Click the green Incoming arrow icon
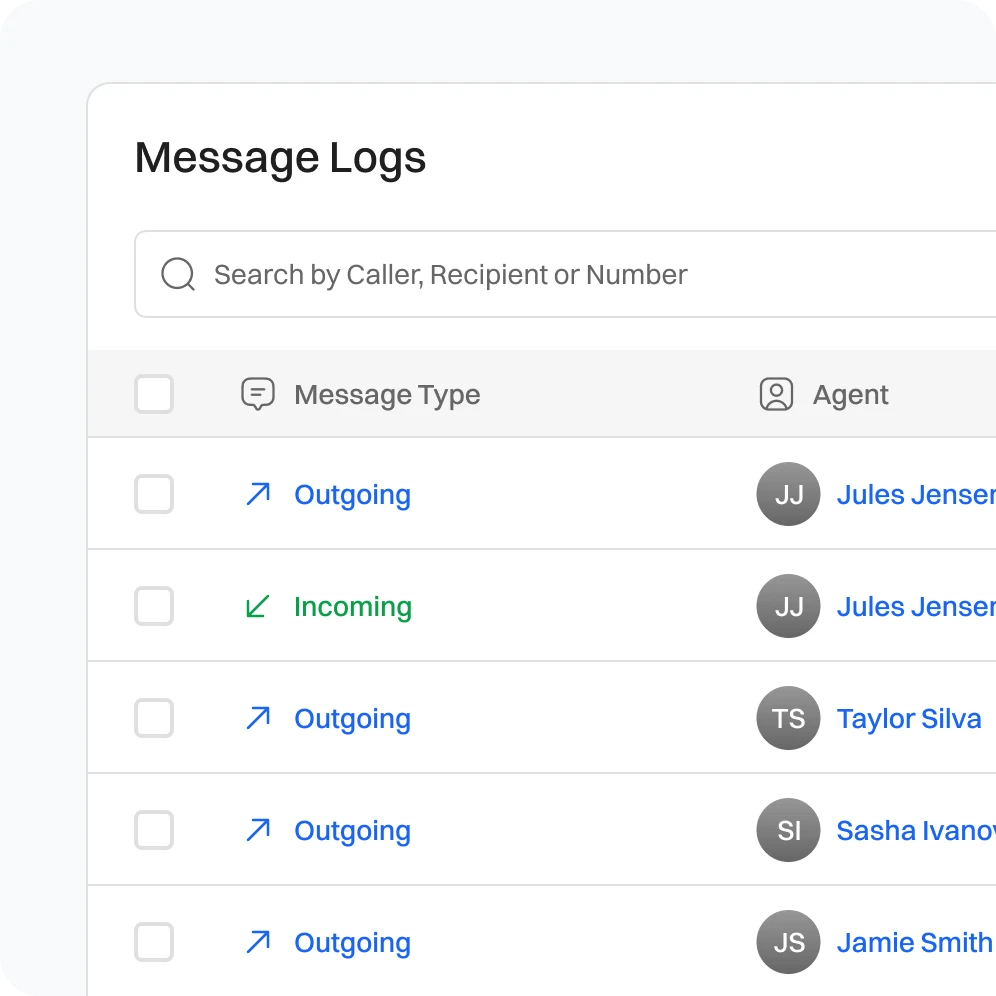The height and width of the screenshot is (996, 996). point(258,606)
